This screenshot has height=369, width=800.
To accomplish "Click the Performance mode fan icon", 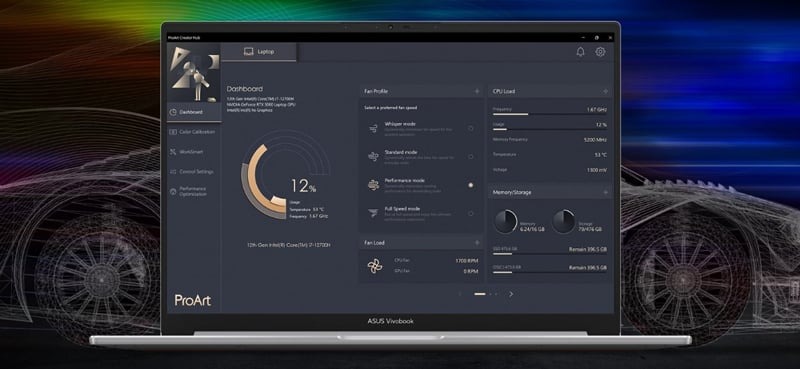I will 373,185.
